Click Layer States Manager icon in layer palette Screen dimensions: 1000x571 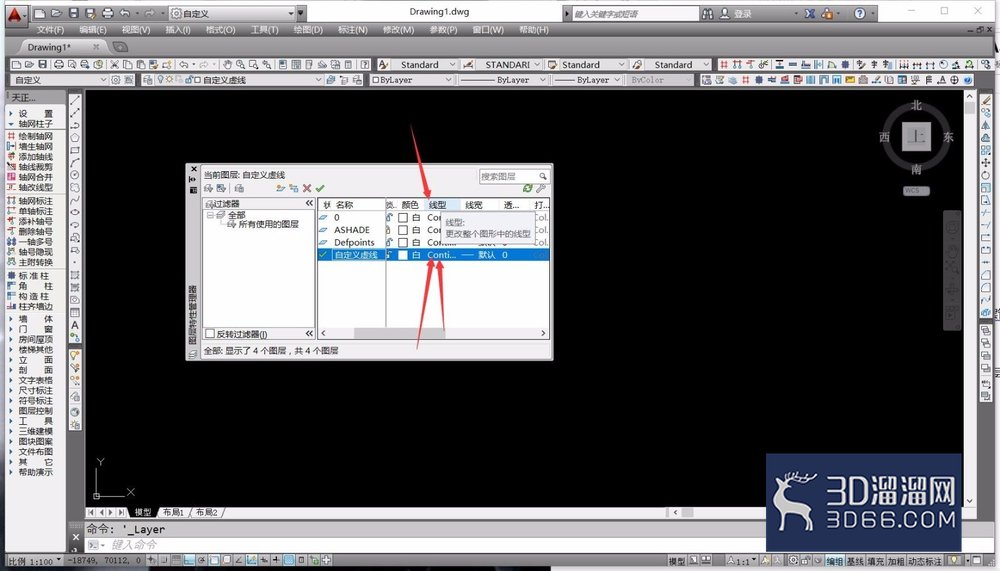[239, 188]
